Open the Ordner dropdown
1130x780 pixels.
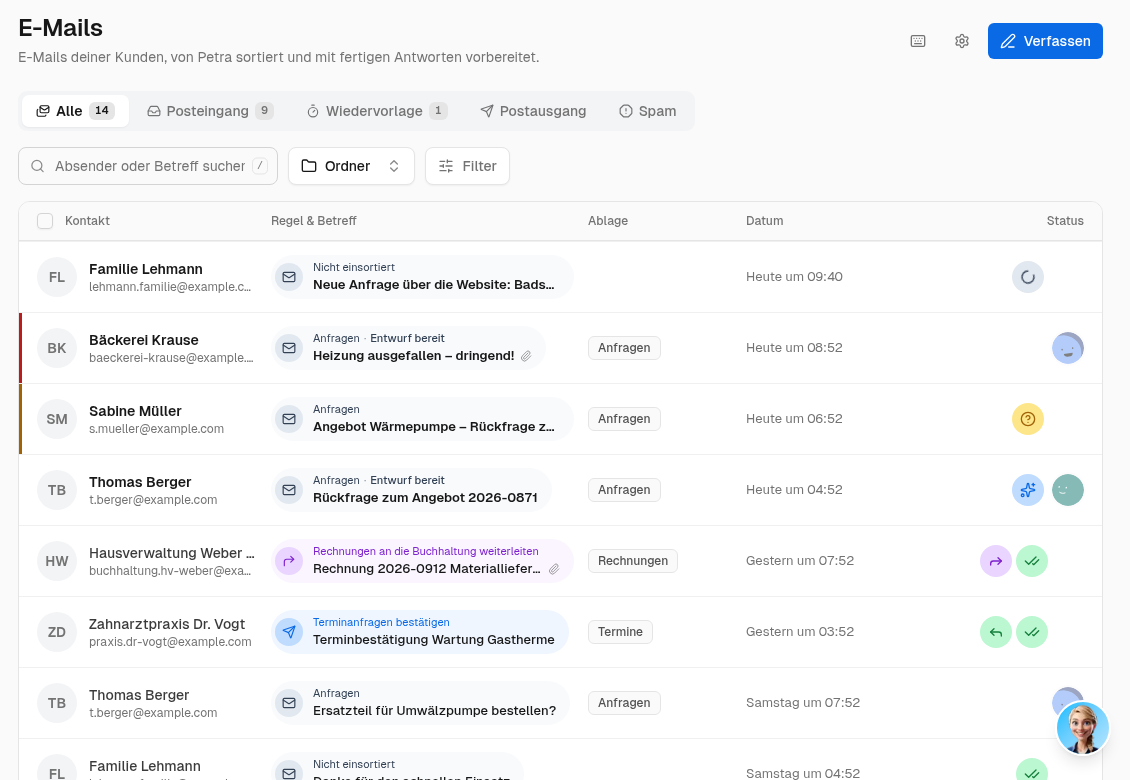351,167
